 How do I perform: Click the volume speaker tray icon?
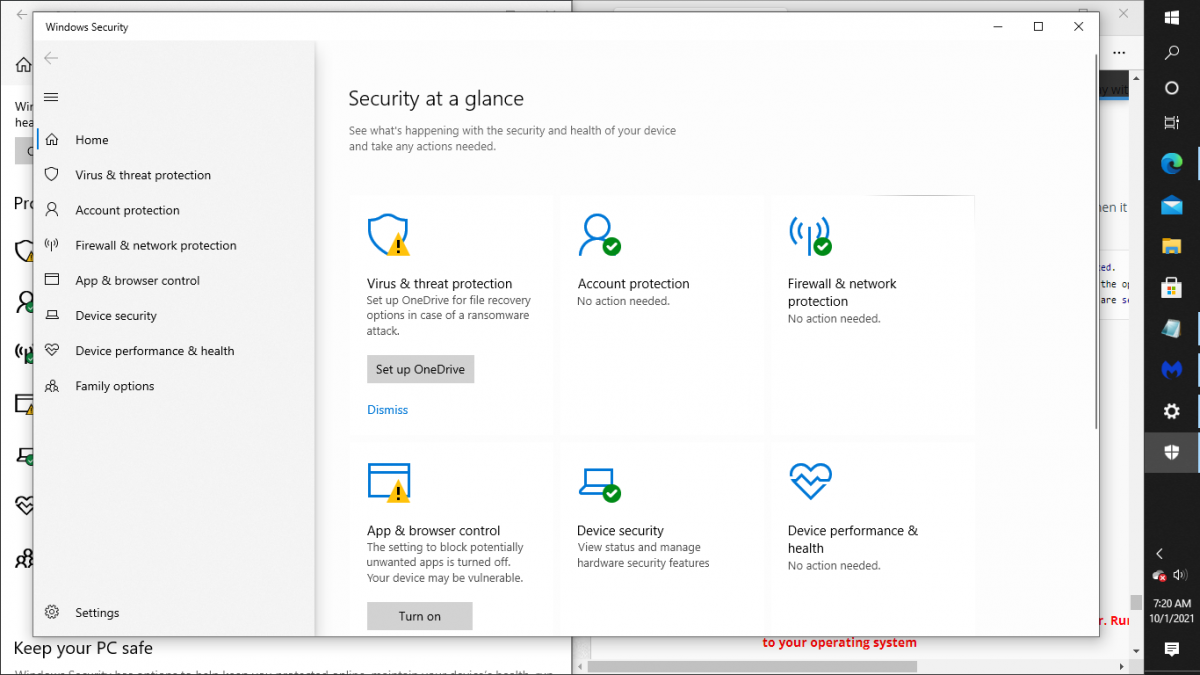(x=1180, y=575)
